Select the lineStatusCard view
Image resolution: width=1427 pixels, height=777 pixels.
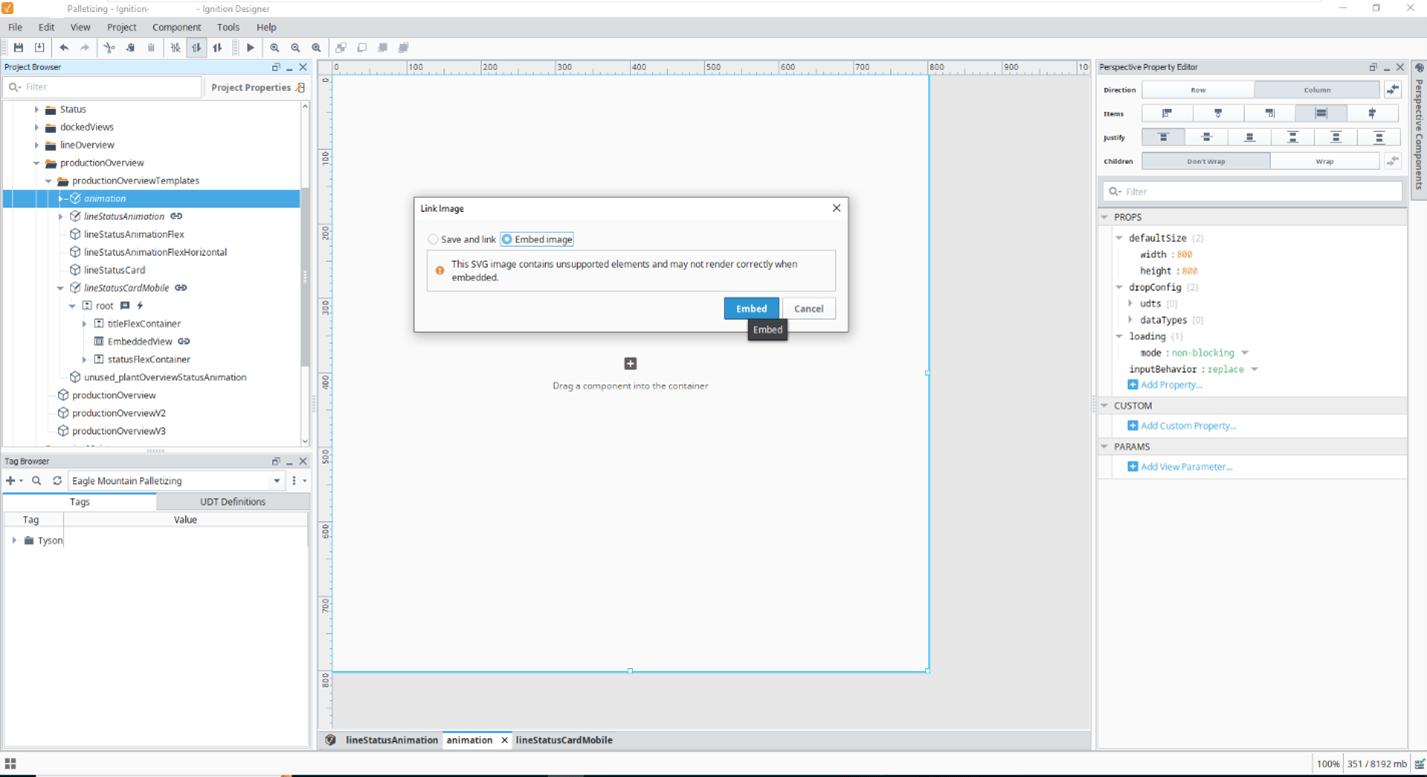[x=114, y=270]
